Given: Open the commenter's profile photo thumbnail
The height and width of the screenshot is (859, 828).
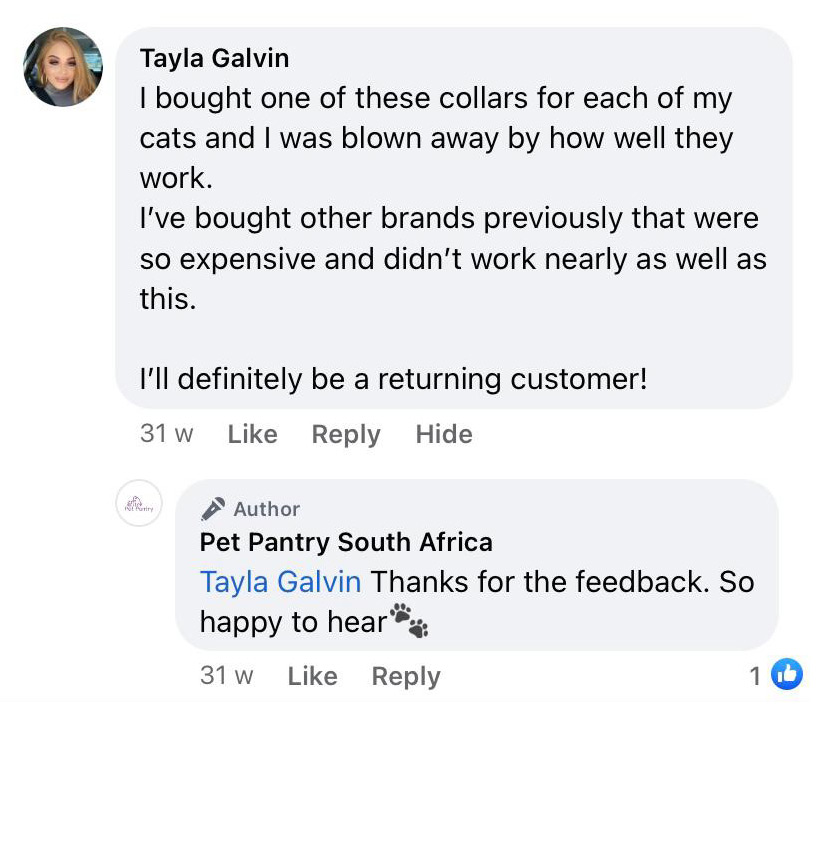Looking at the screenshot, I should coord(63,67).
